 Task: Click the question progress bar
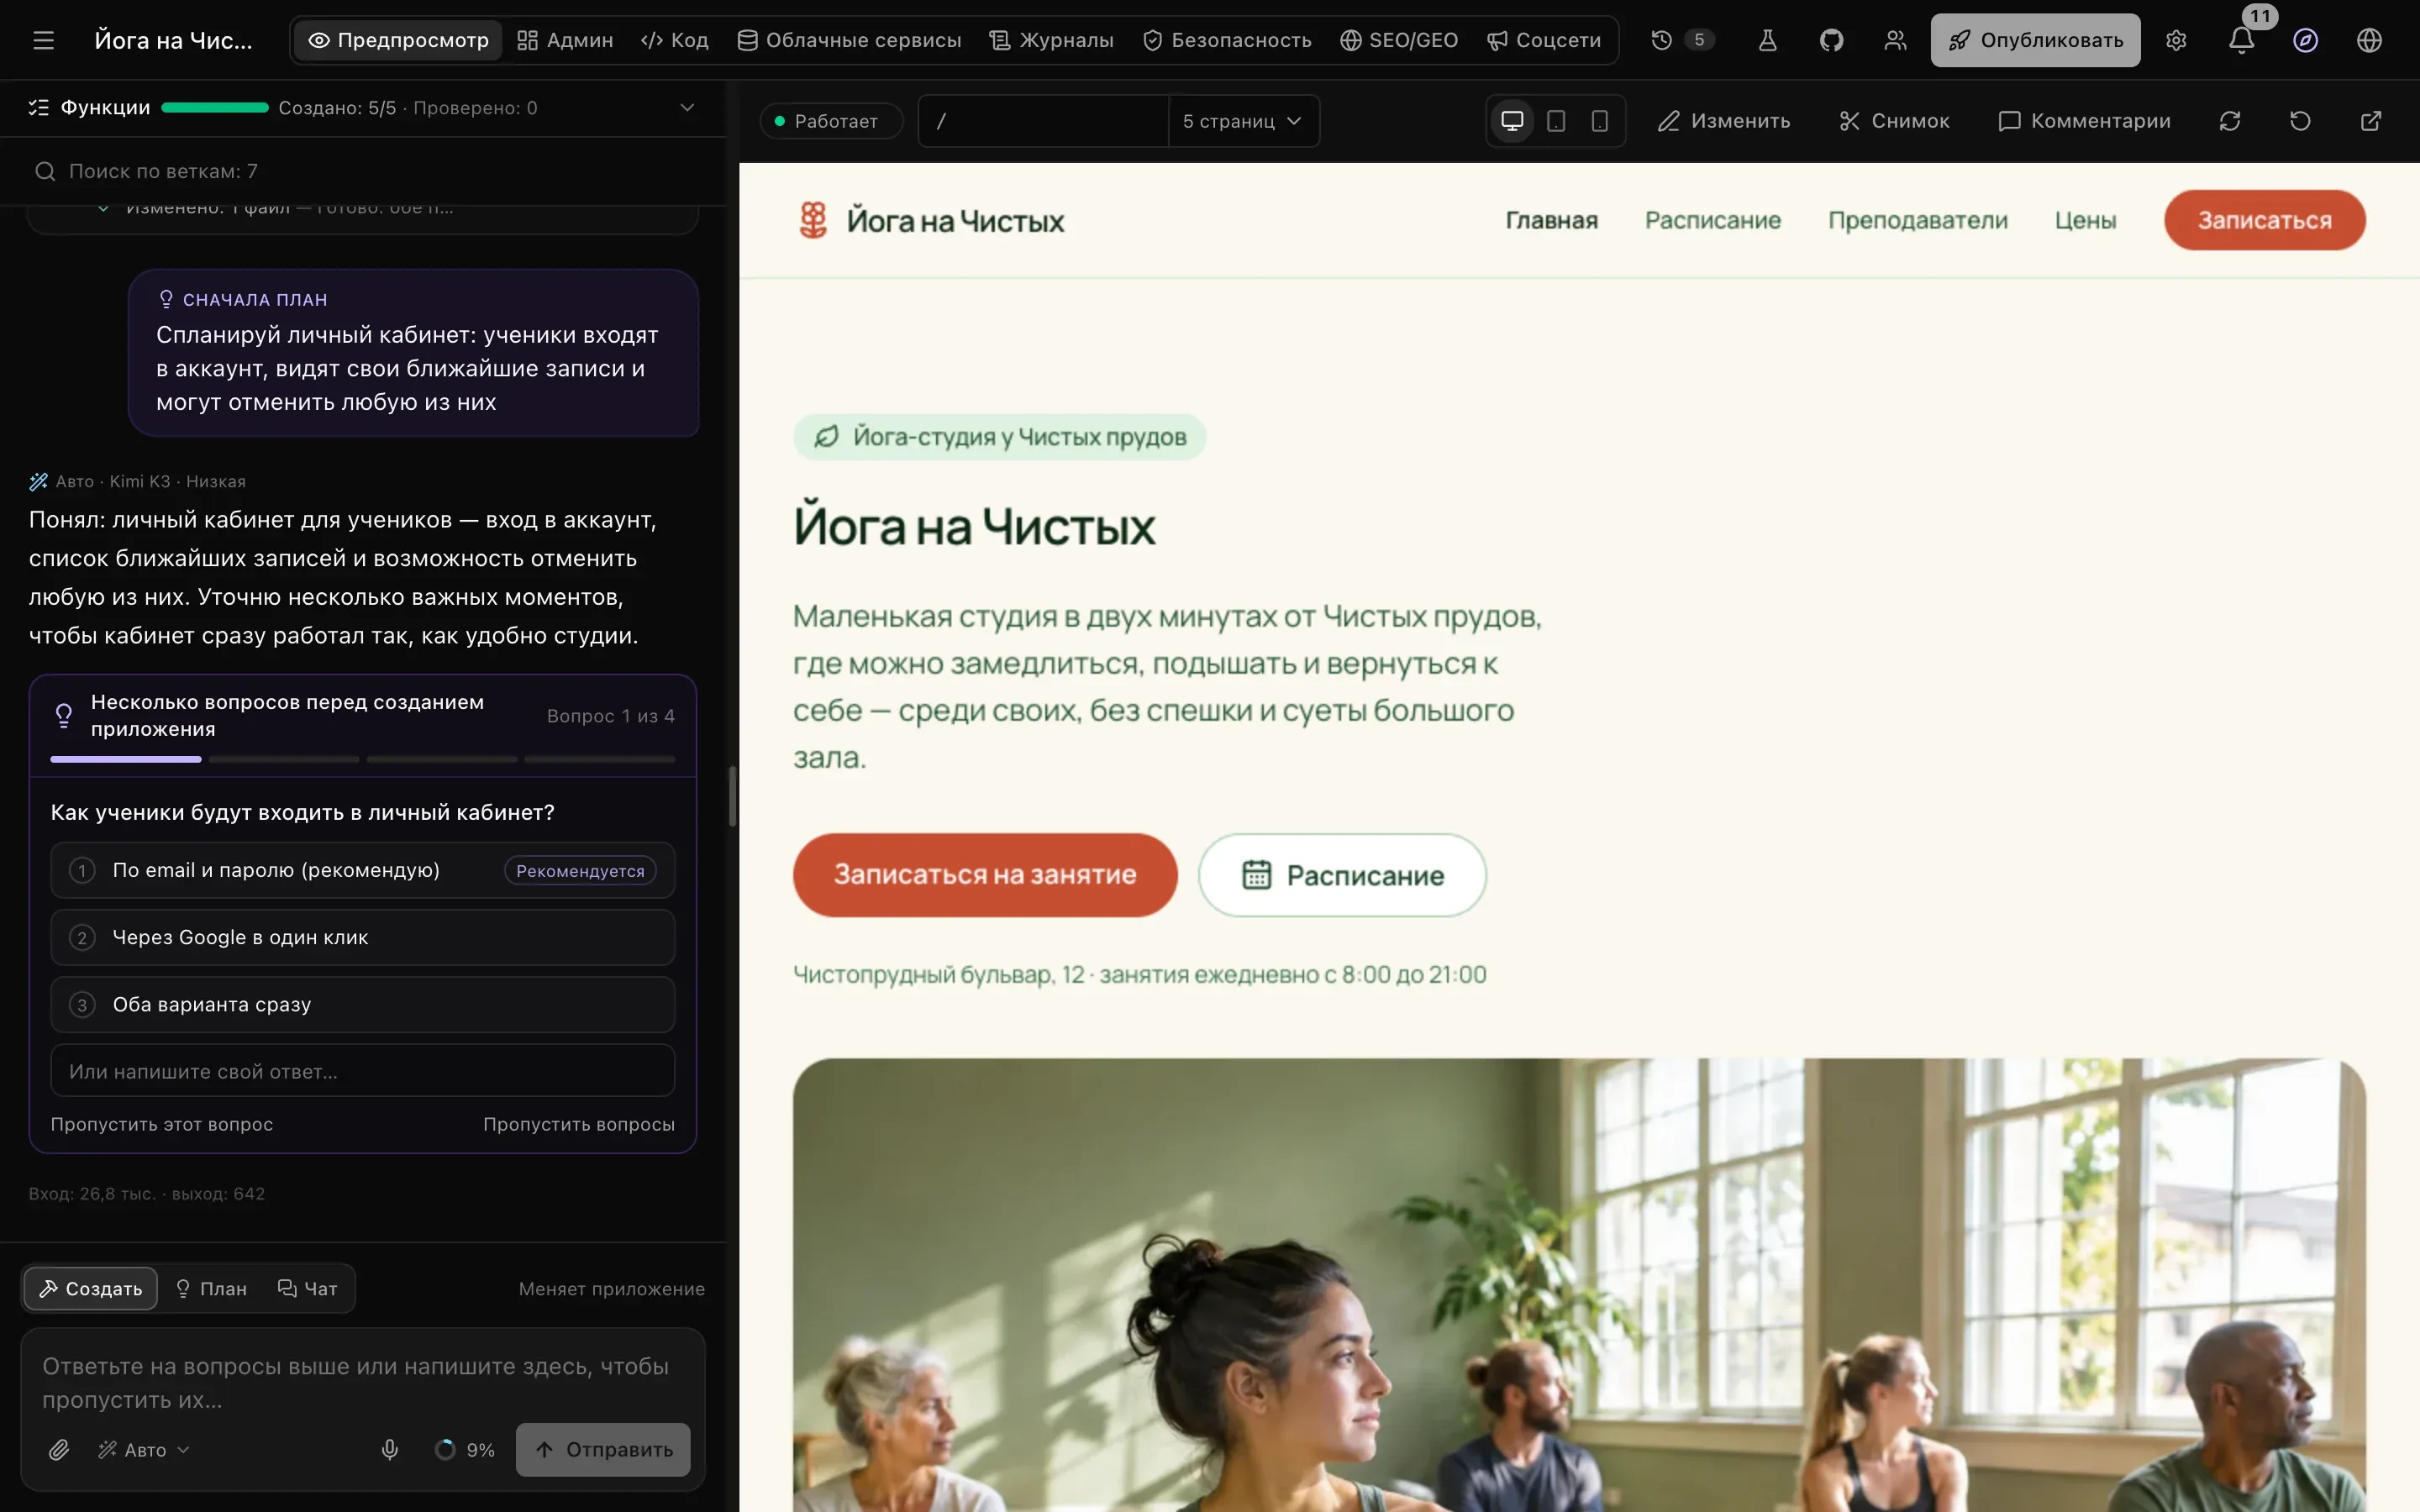[x=363, y=760]
